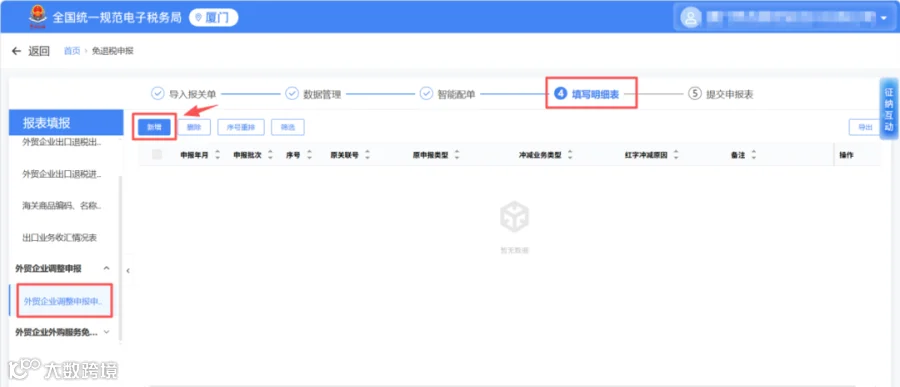Select 外贸企业调整申报申.. sidebar item
Viewport: 900px width, 387px height.
pos(64,300)
